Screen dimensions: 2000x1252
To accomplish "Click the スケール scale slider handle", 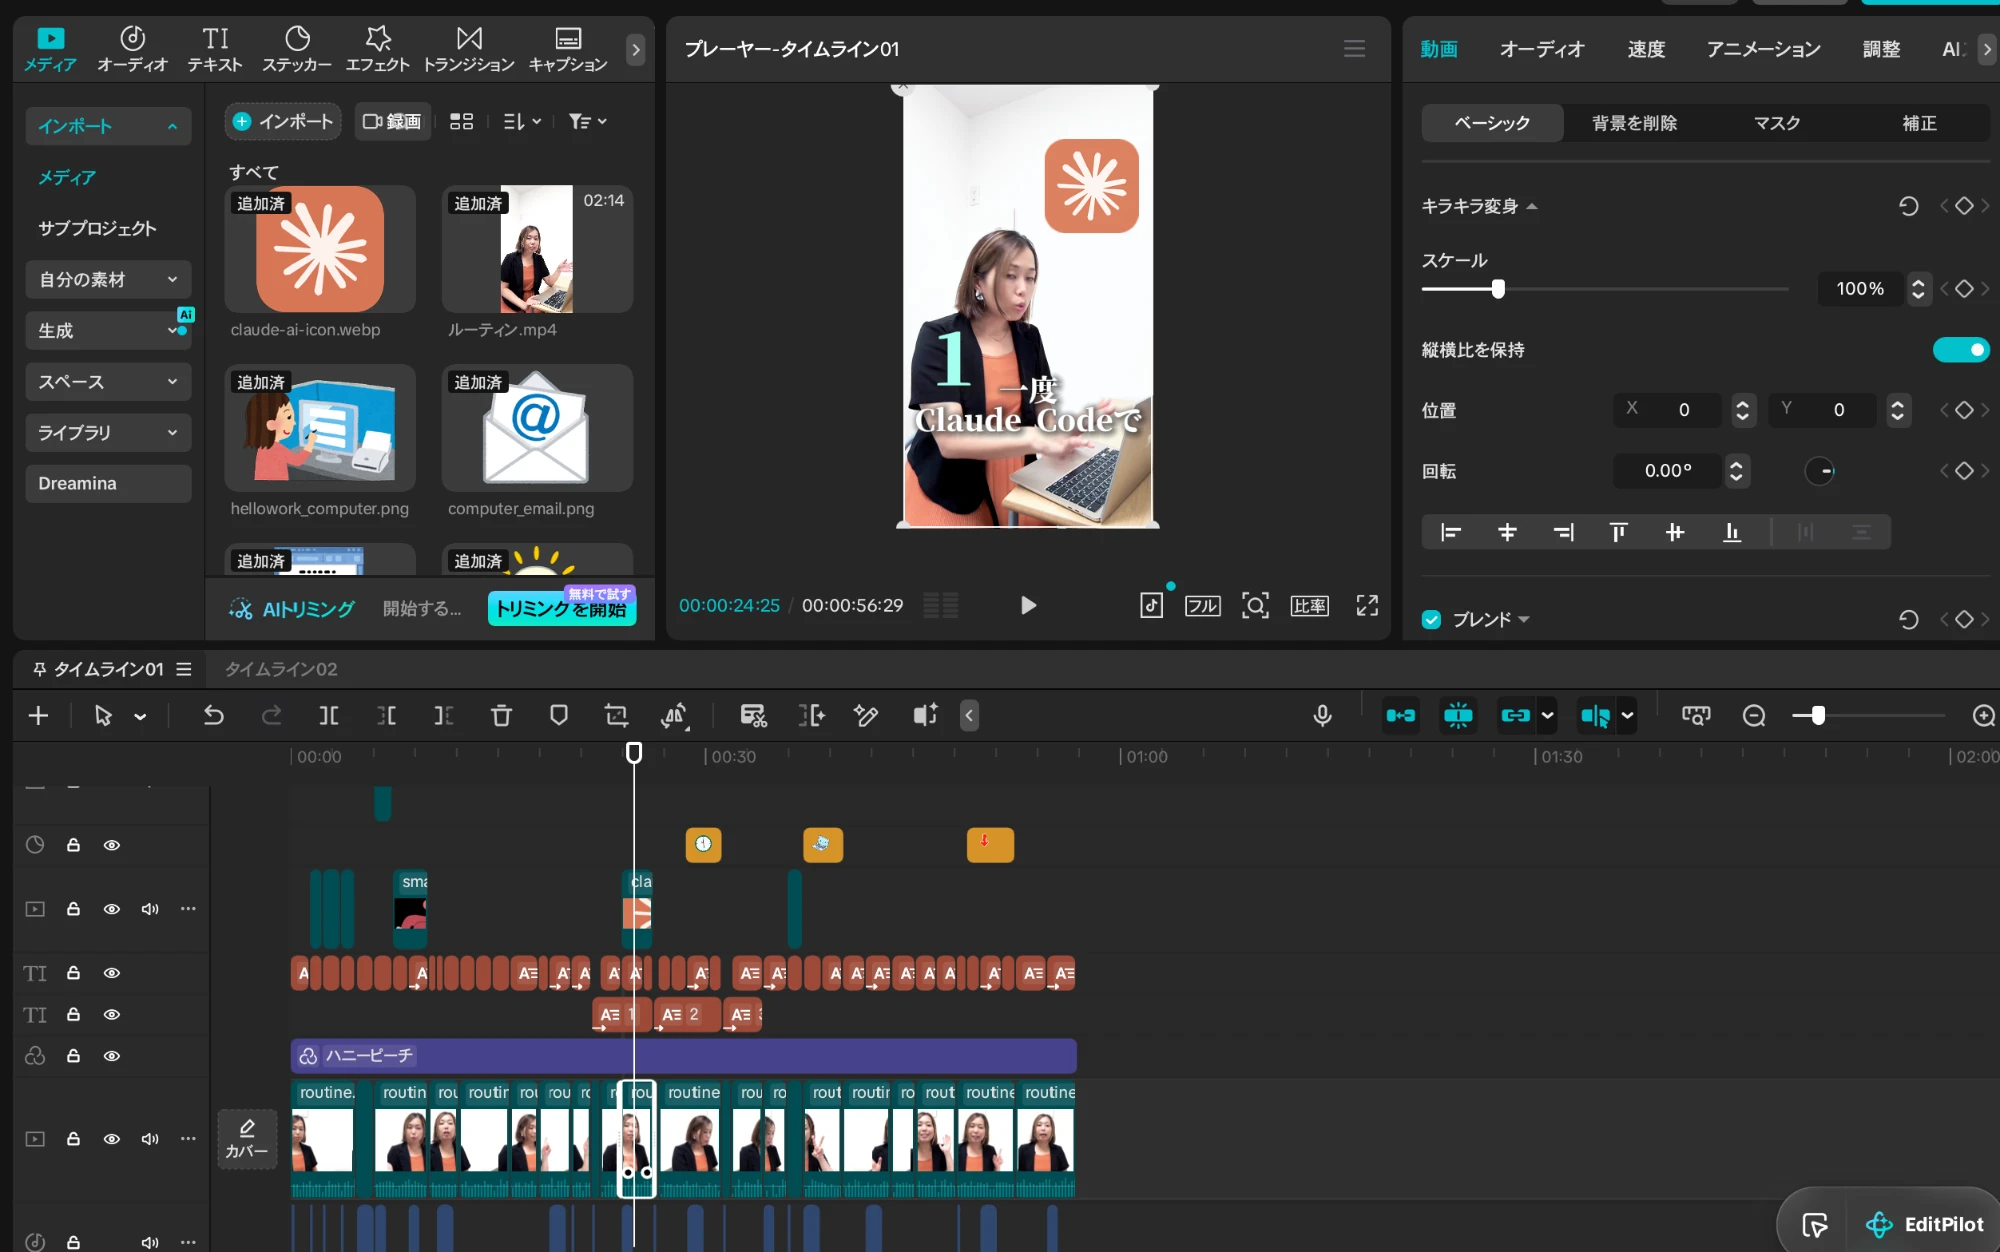I will point(1497,289).
